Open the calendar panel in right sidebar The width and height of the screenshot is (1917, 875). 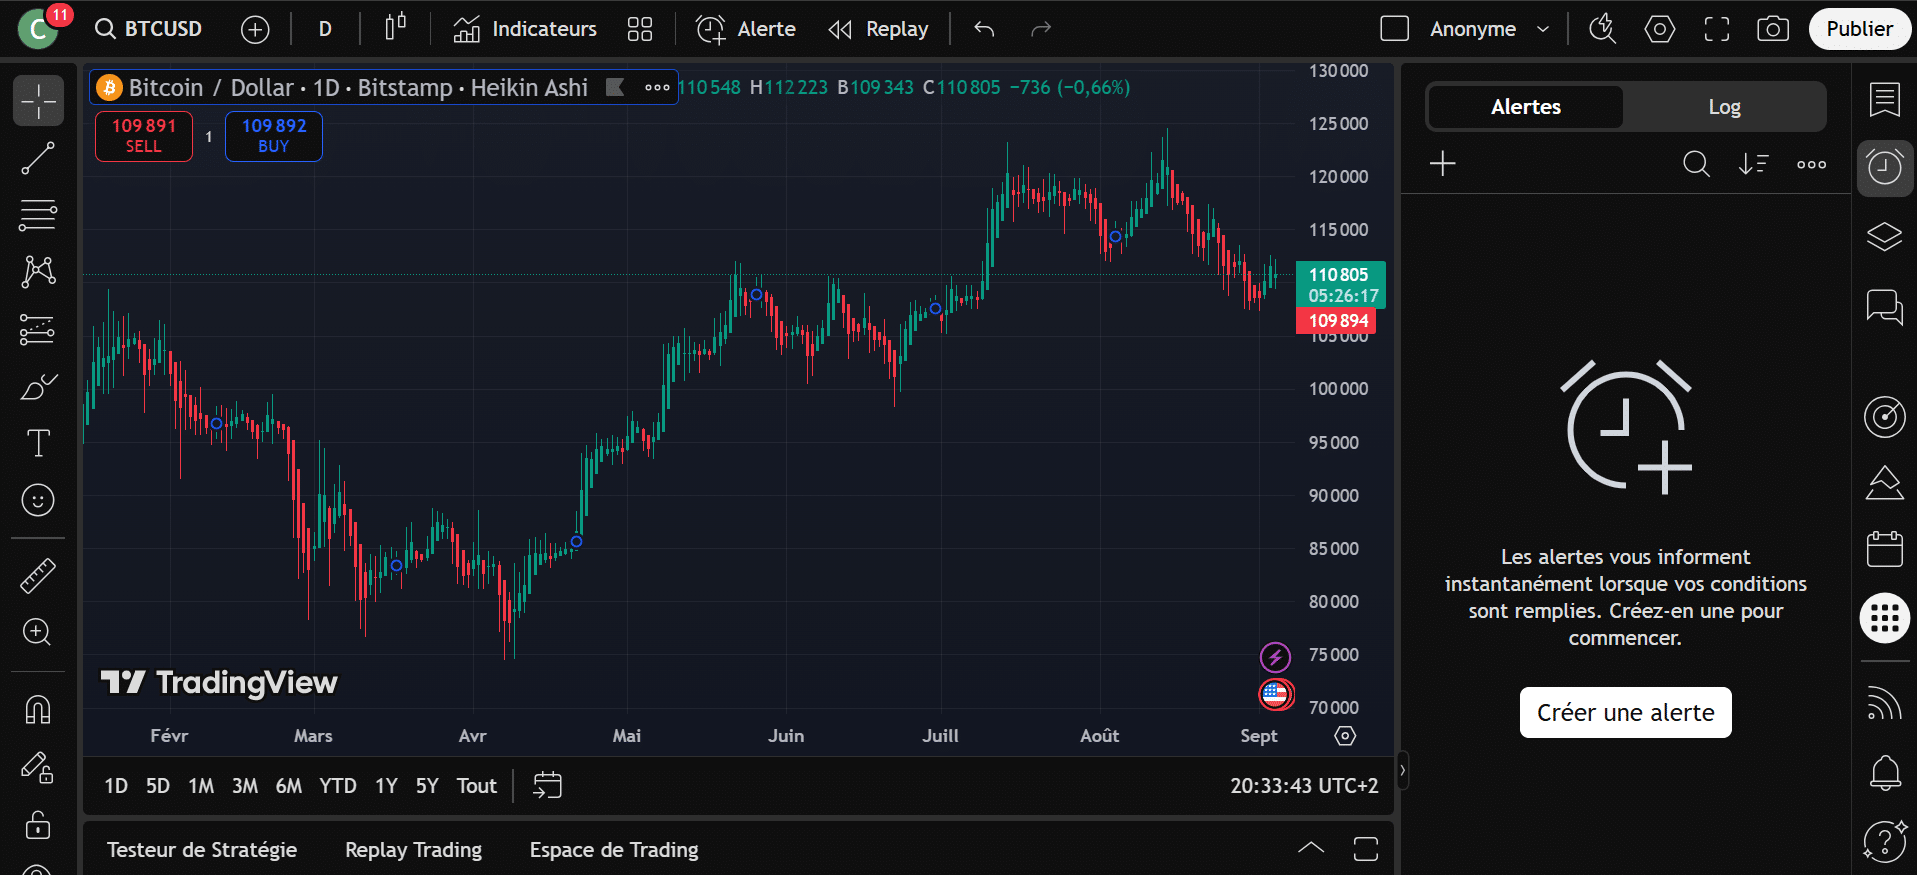(1884, 549)
